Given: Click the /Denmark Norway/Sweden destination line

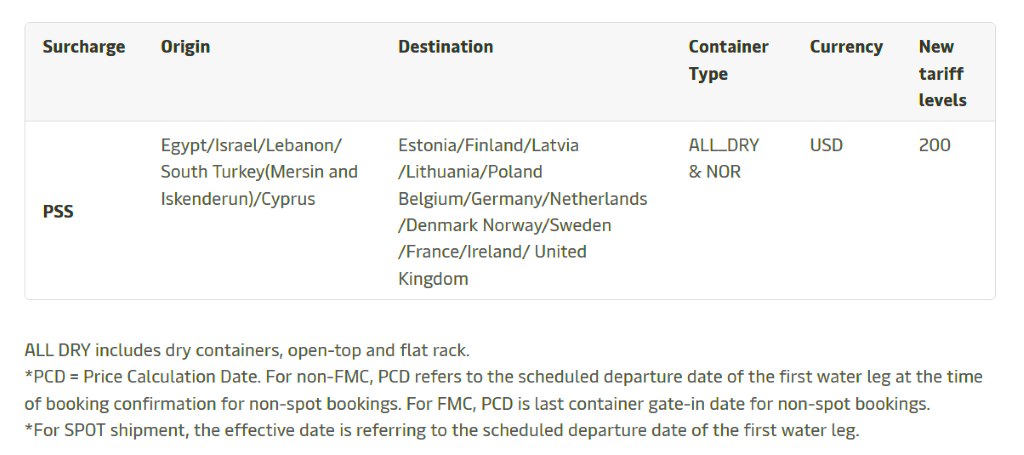Looking at the screenshot, I should click(x=504, y=226).
